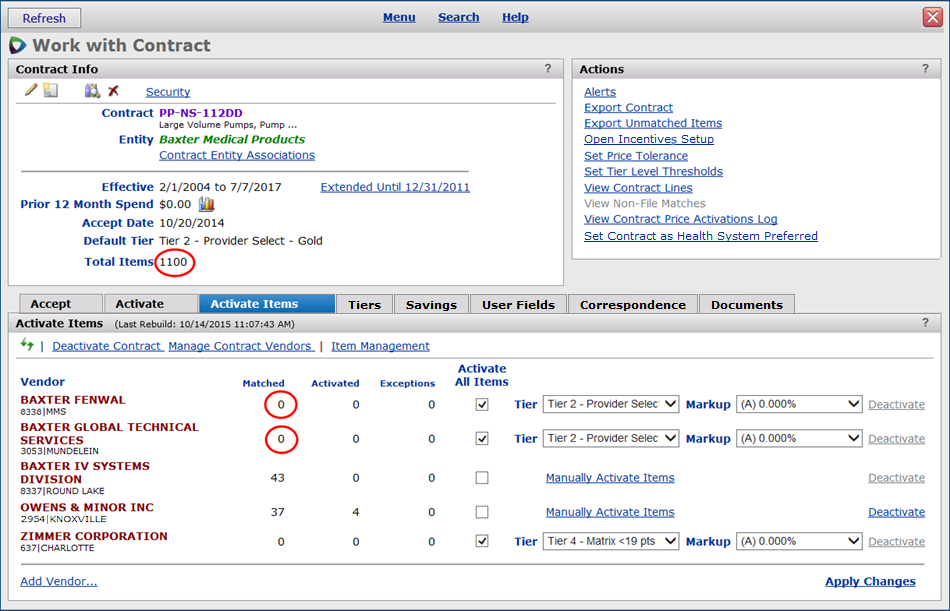Viewport: 950px width, 611px height.
Task: Click the notes icon beside the pencil
Action: coord(50,91)
